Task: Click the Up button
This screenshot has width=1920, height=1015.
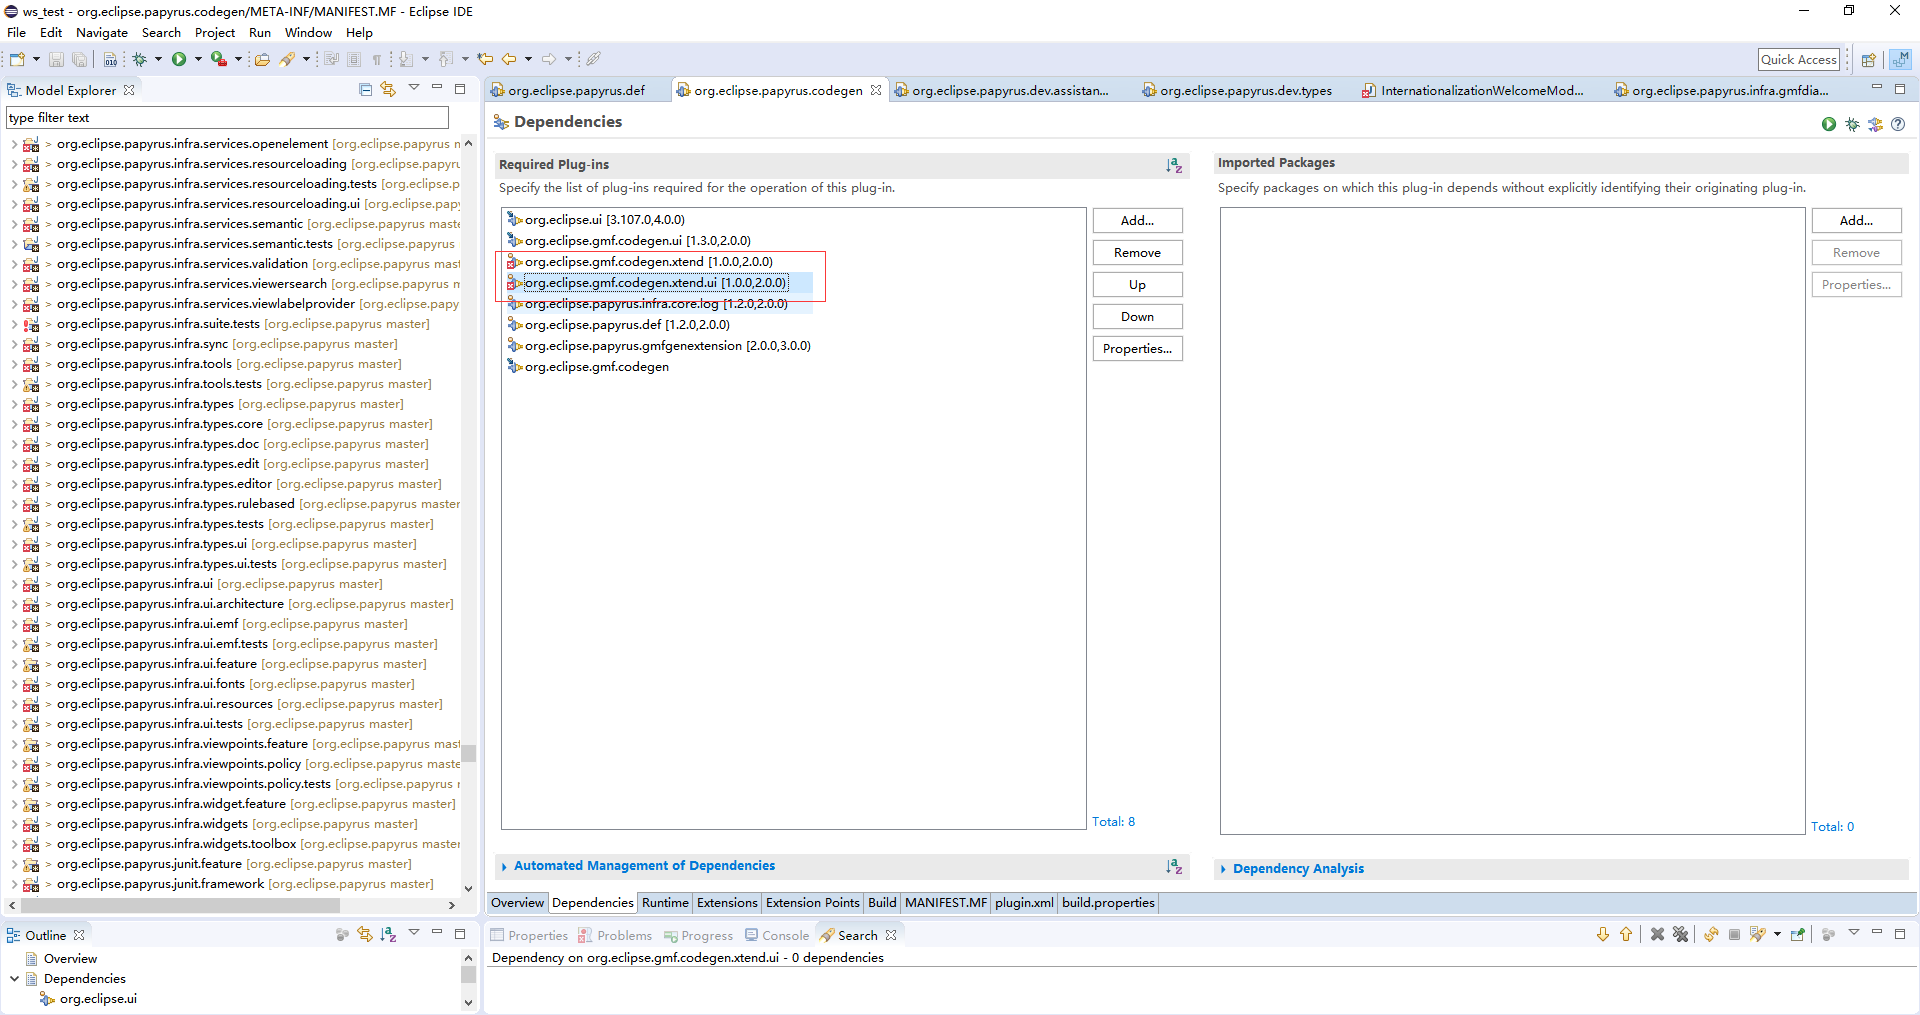Action: tap(1137, 284)
